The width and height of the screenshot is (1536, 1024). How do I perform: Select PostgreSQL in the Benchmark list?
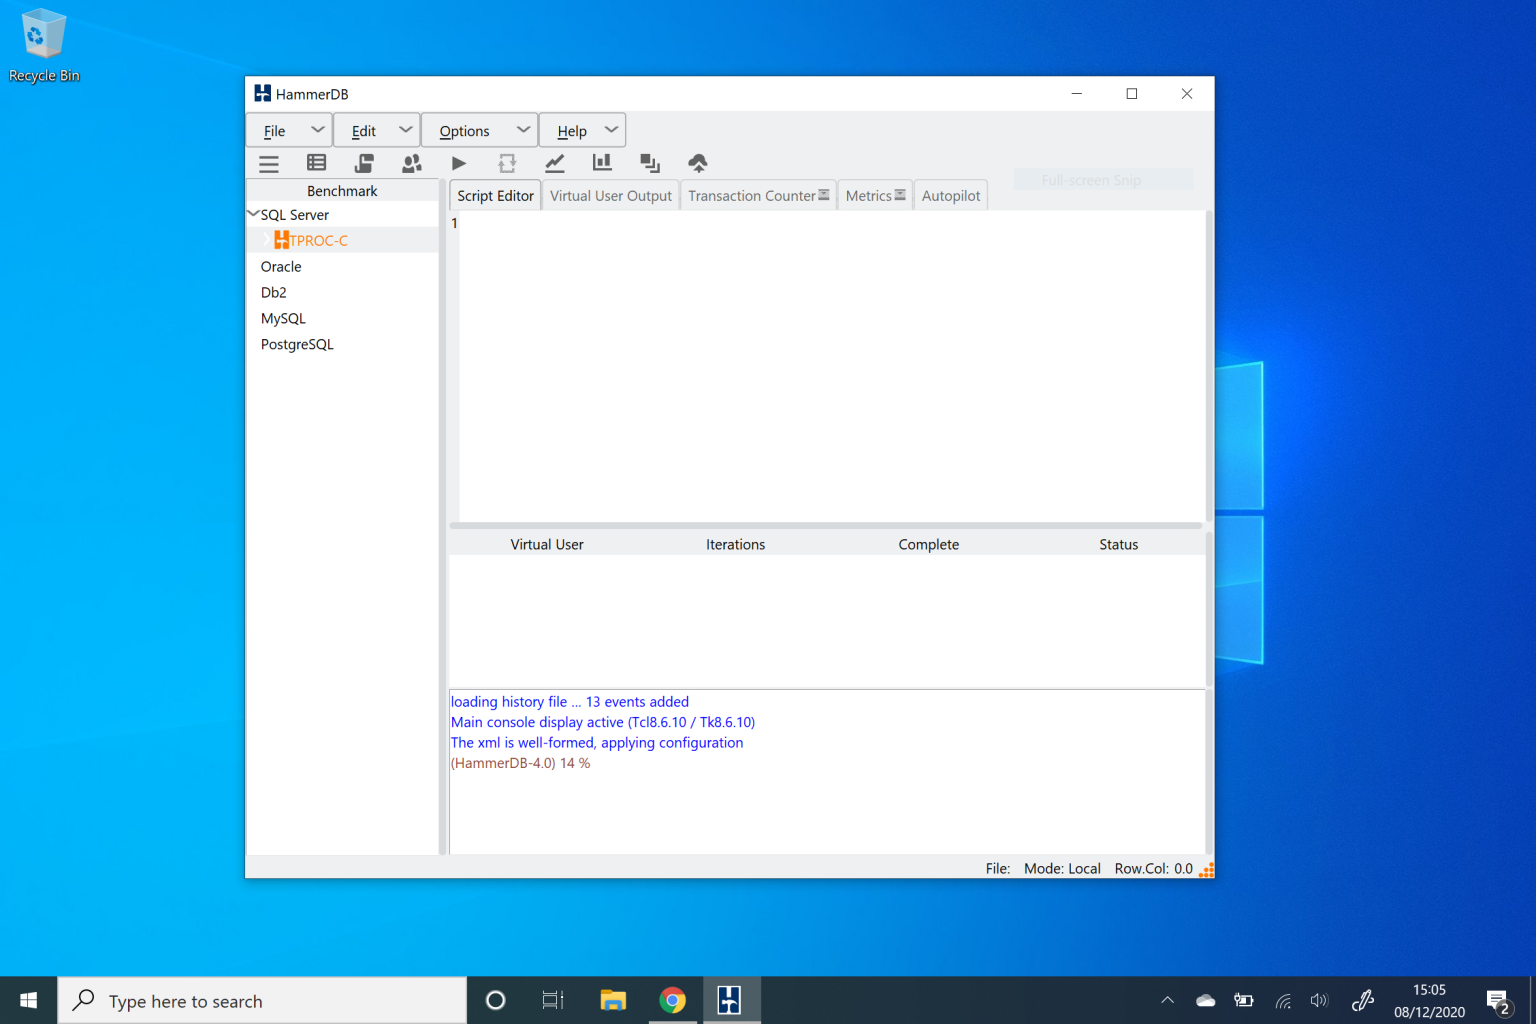click(x=297, y=344)
